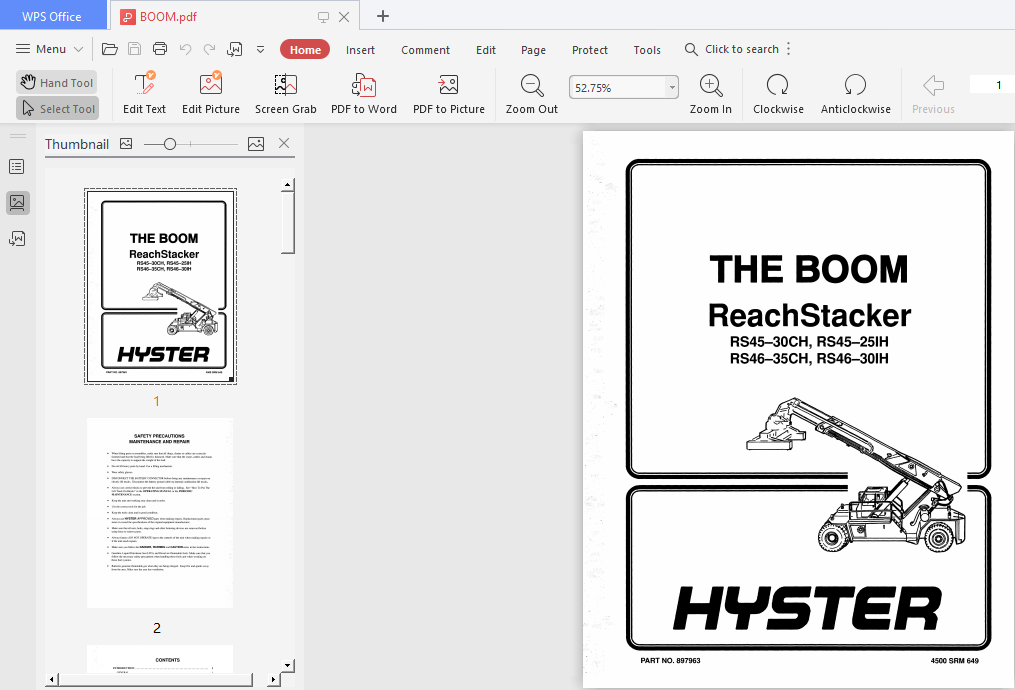Open the Insert tab
The image size is (1015, 690).
point(360,50)
